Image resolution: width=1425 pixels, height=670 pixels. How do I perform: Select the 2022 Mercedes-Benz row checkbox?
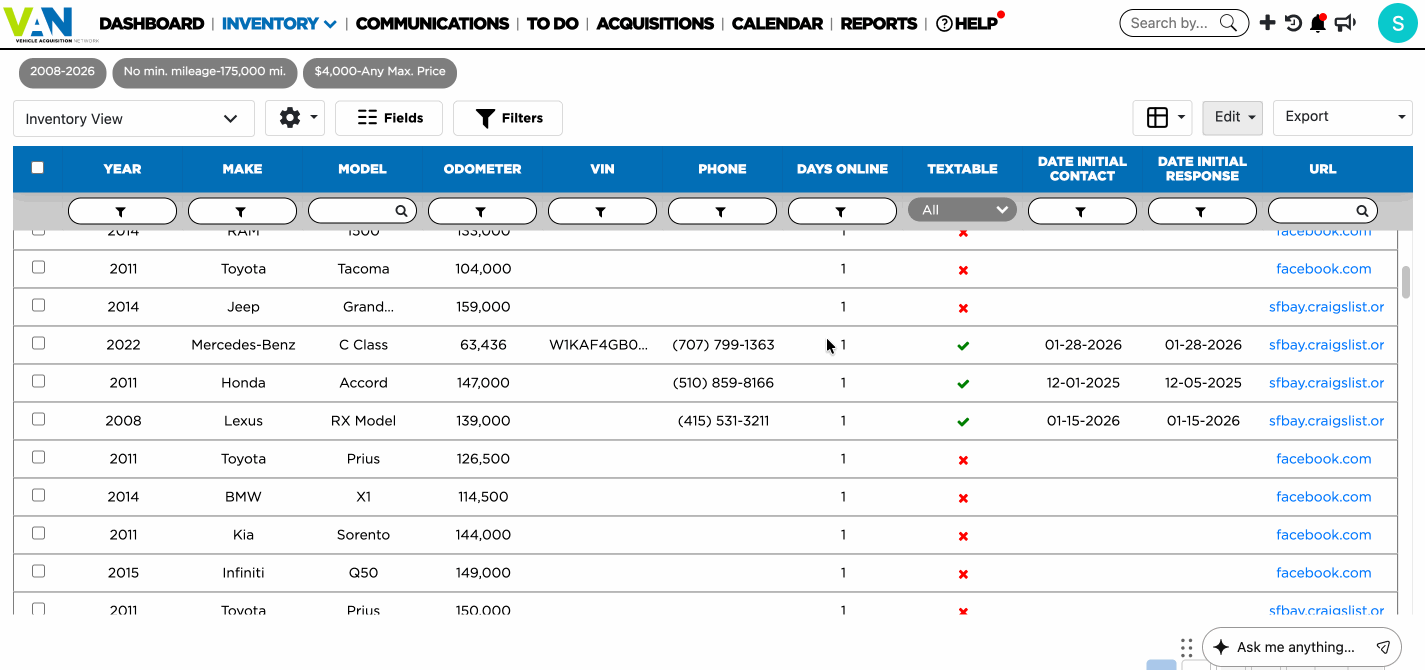pyautogui.click(x=39, y=343)
